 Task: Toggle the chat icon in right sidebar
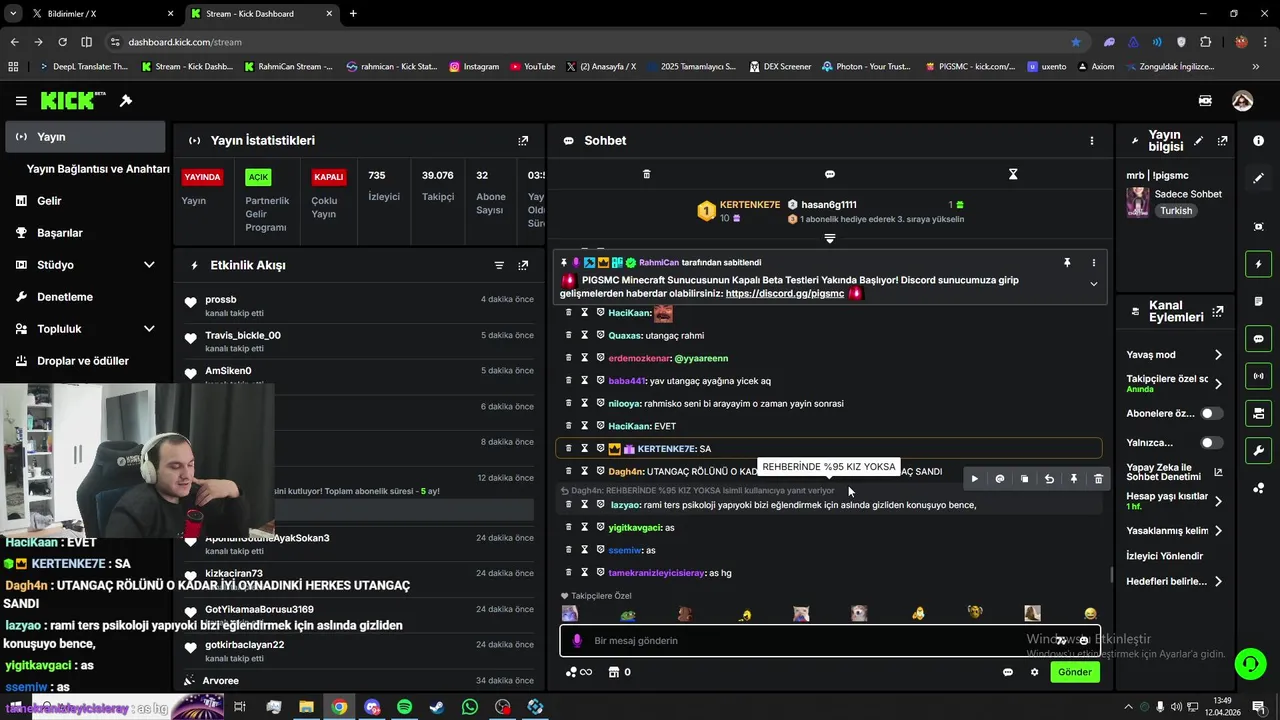(x=1258, y=339)
